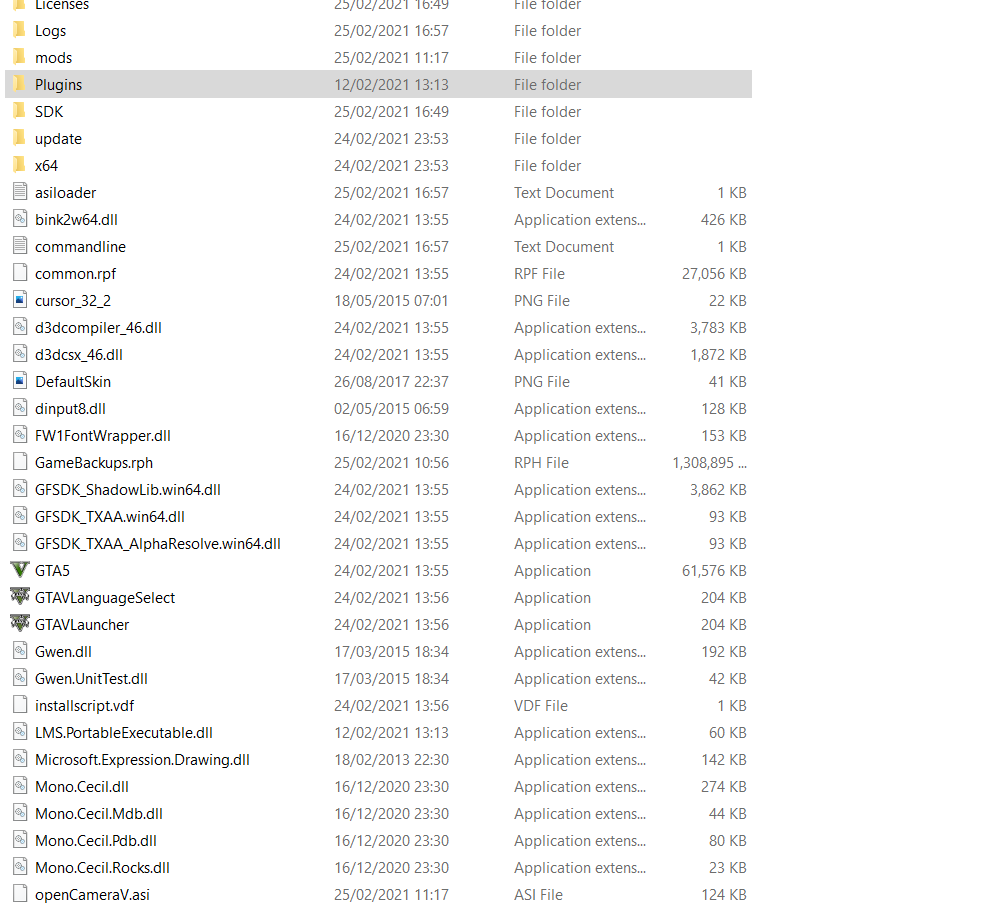Viewport: 1001px width, 910px height.
Task: Click the commandline text document icon
Action: coord(20,245)
